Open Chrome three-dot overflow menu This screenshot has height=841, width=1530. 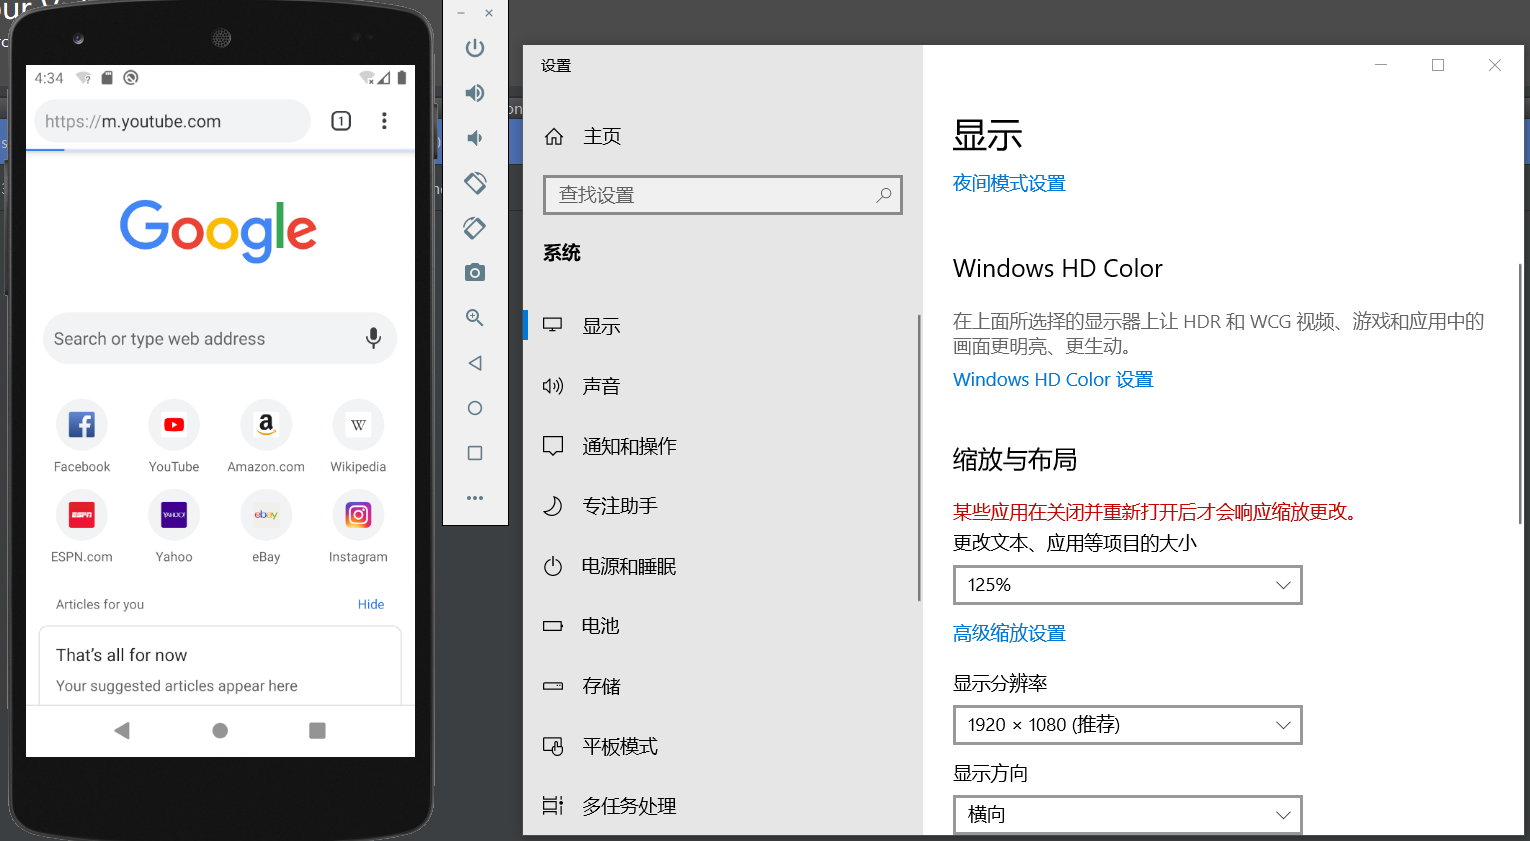[384, 121]
